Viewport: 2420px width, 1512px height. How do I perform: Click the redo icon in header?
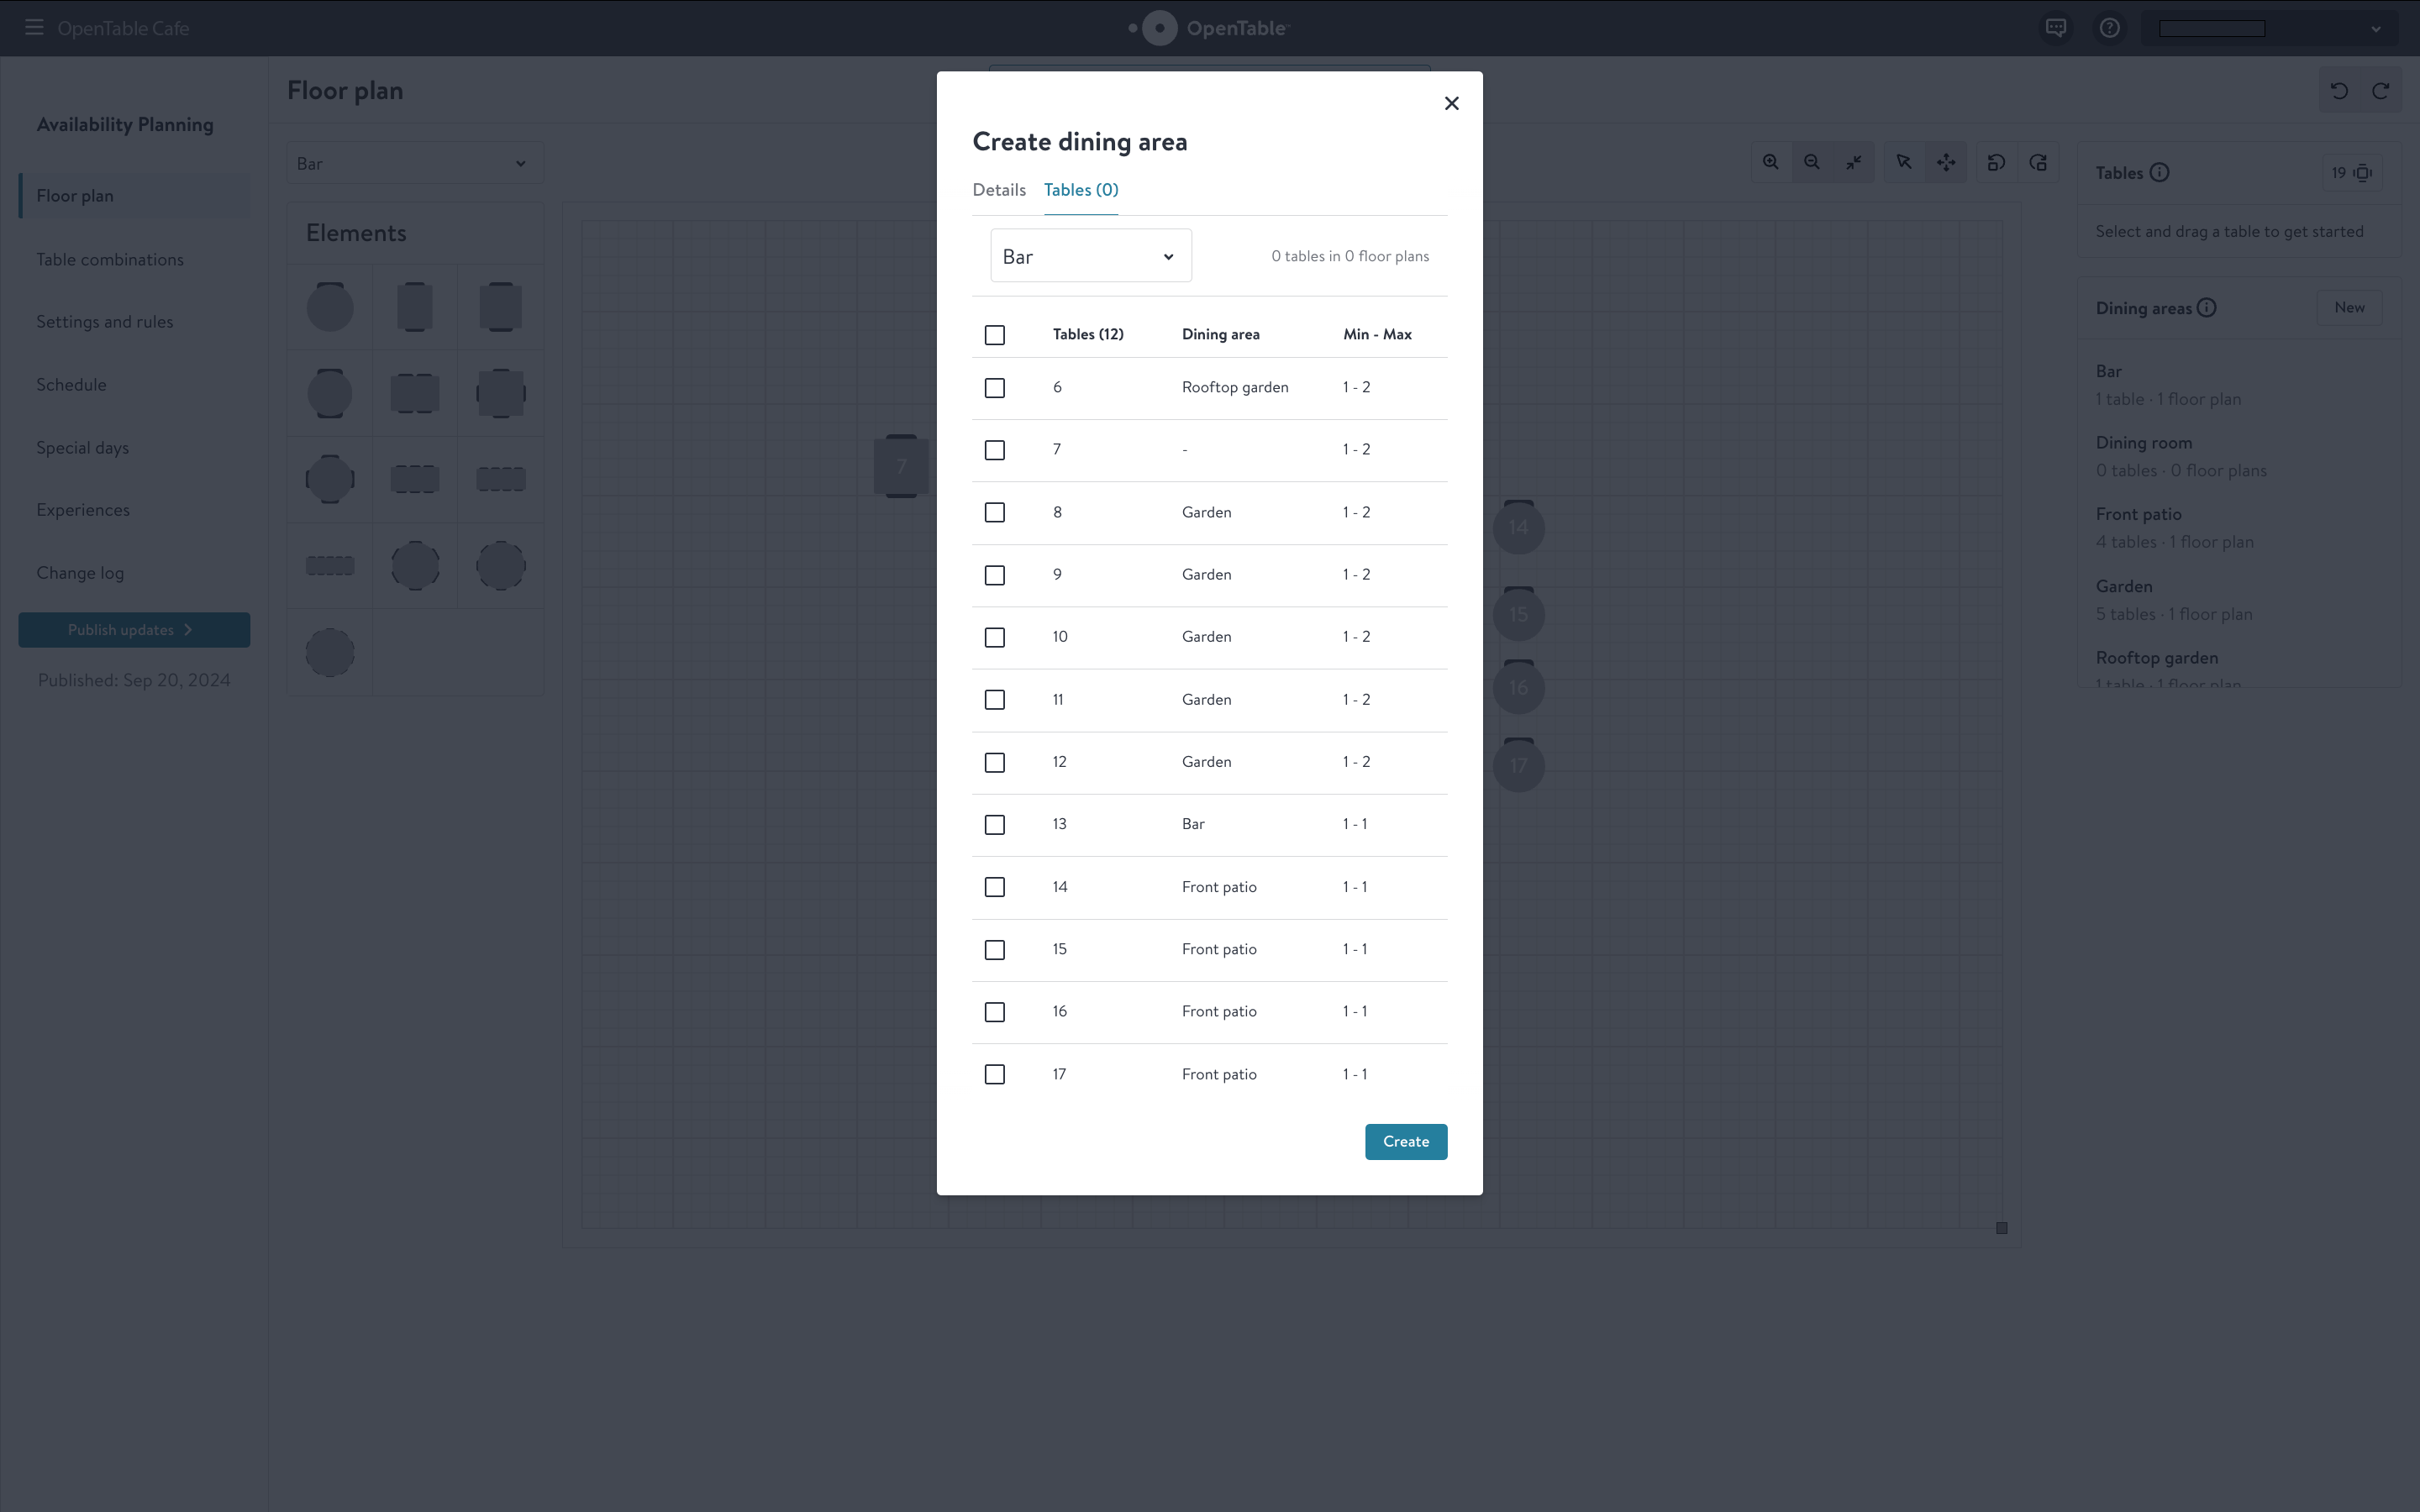(x=2381, y=91)
